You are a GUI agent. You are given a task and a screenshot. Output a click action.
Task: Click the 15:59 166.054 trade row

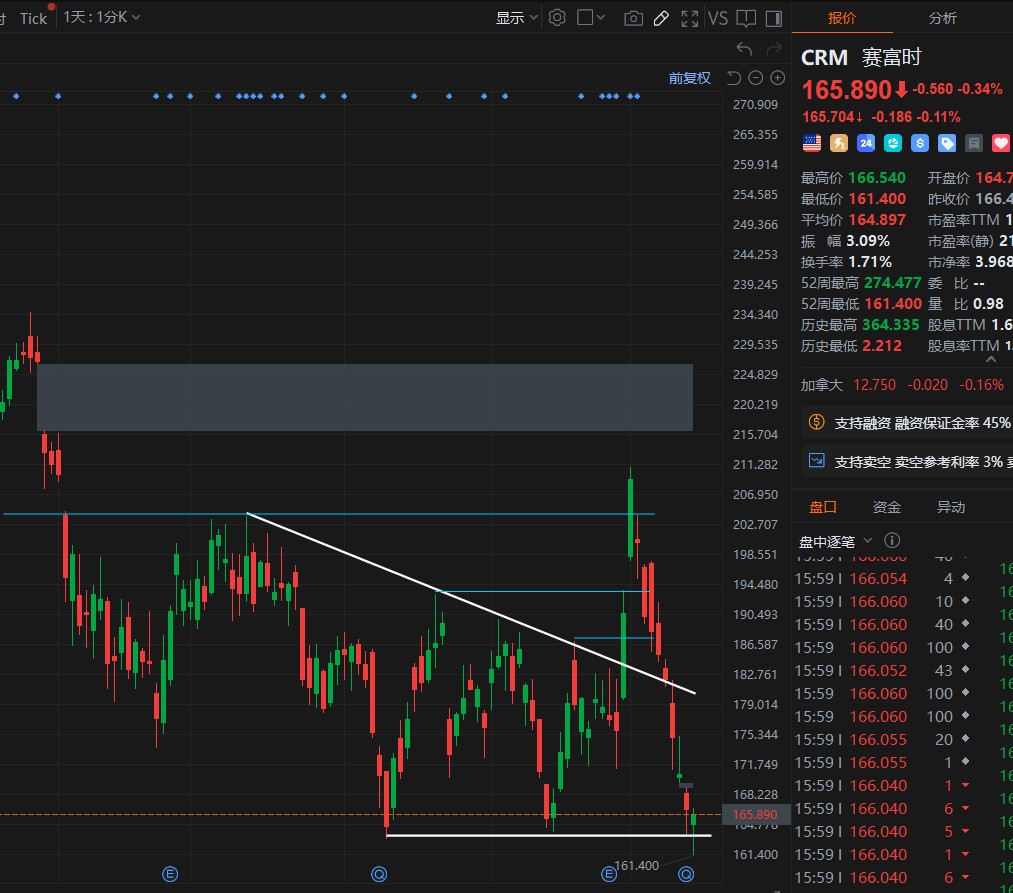pos(882,578)
